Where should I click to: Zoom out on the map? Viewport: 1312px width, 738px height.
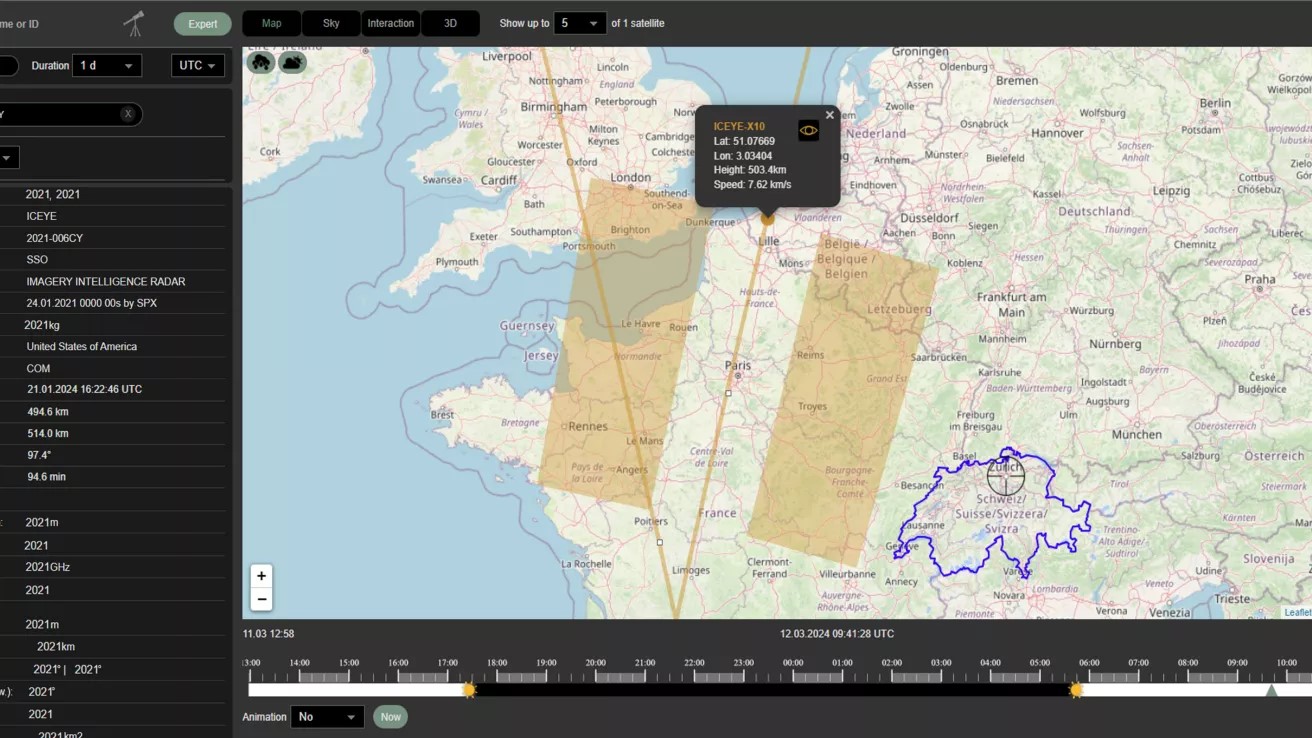click(x=261, y=599)
